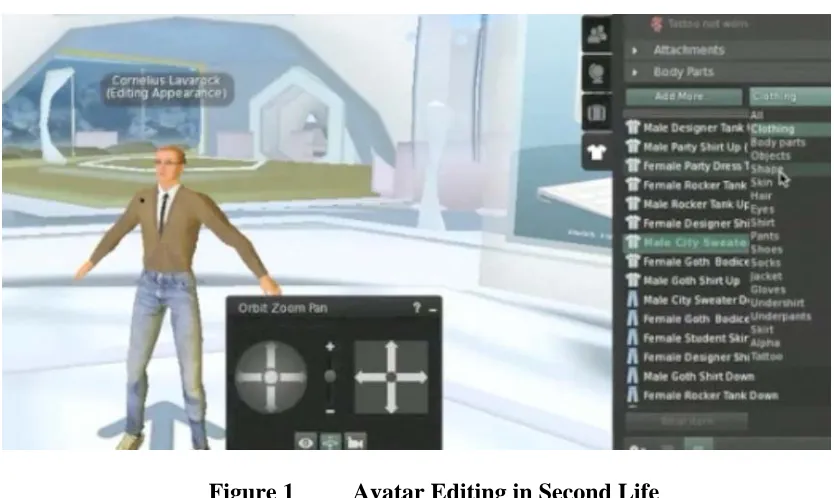
Task: Open the Appearance shirt sidebar icon
Action: pyautogui.click(x=597, y=152)
